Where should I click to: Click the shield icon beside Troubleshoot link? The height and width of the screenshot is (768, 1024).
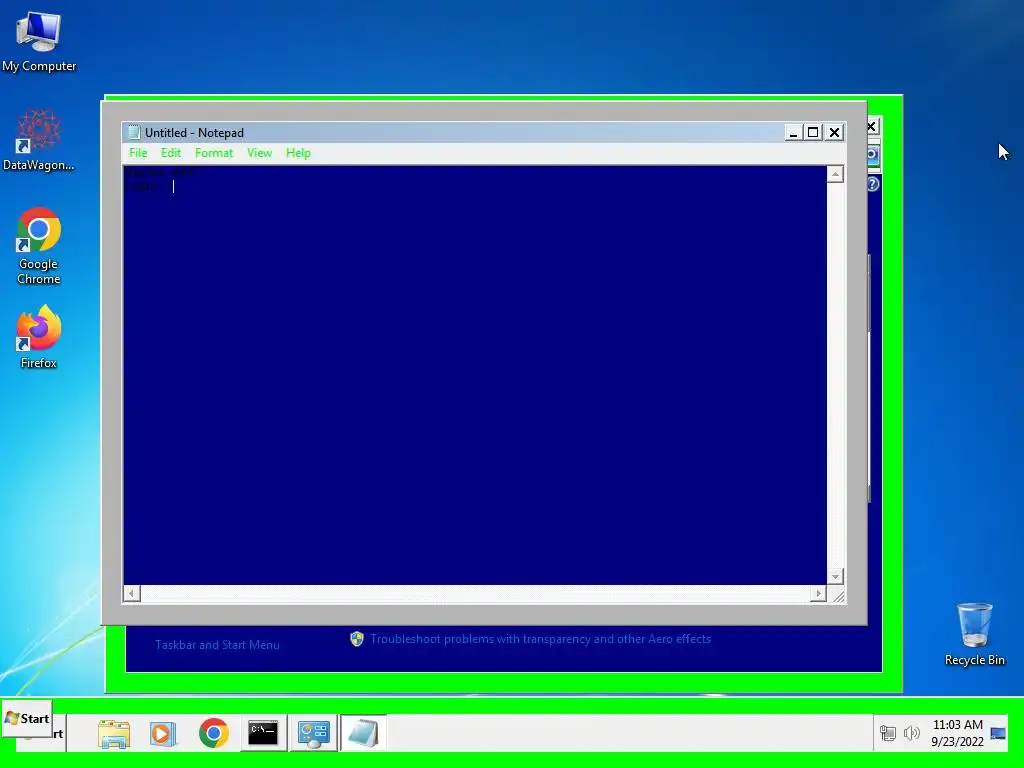click(357, 639)
